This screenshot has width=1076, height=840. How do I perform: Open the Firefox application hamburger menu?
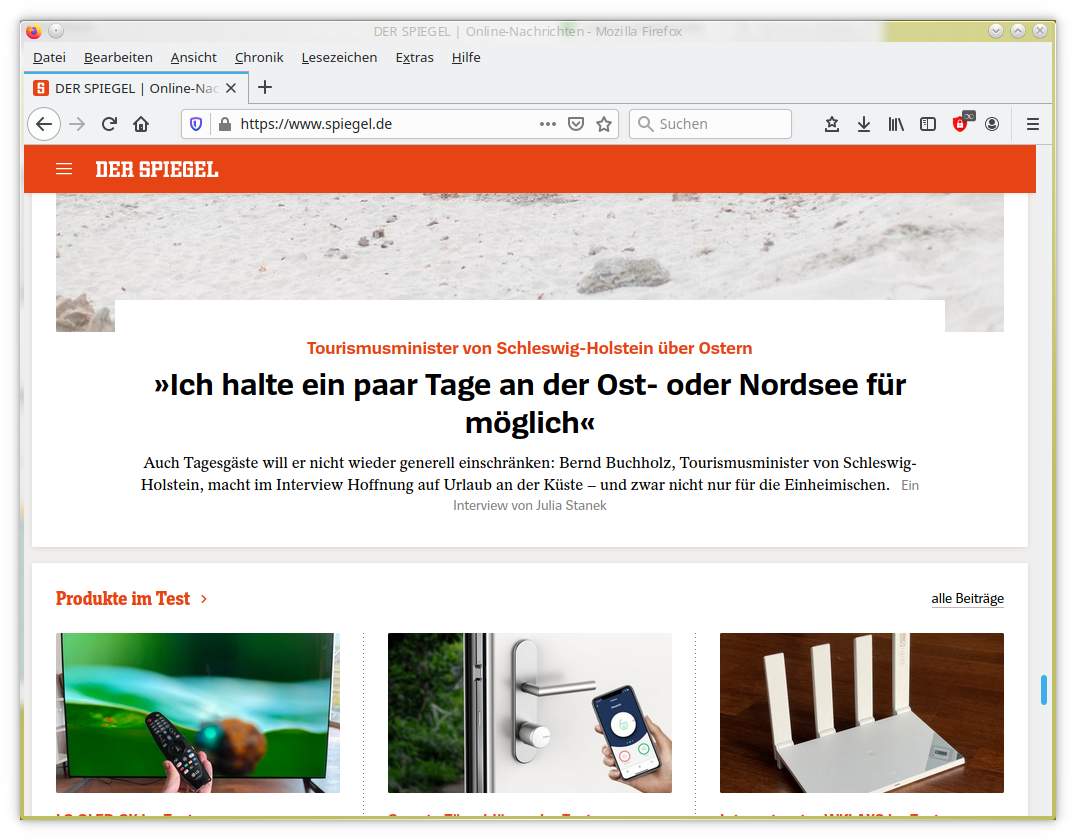[x=1033, y=124]
